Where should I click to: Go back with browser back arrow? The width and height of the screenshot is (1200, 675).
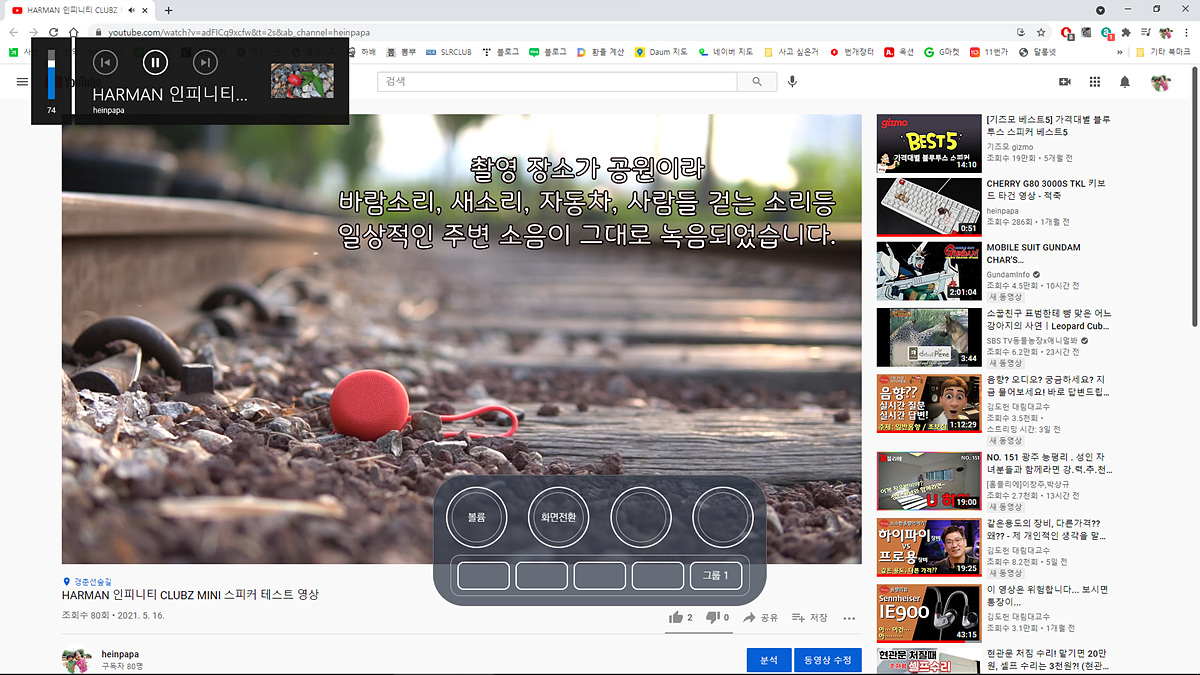tap(13, 32)
